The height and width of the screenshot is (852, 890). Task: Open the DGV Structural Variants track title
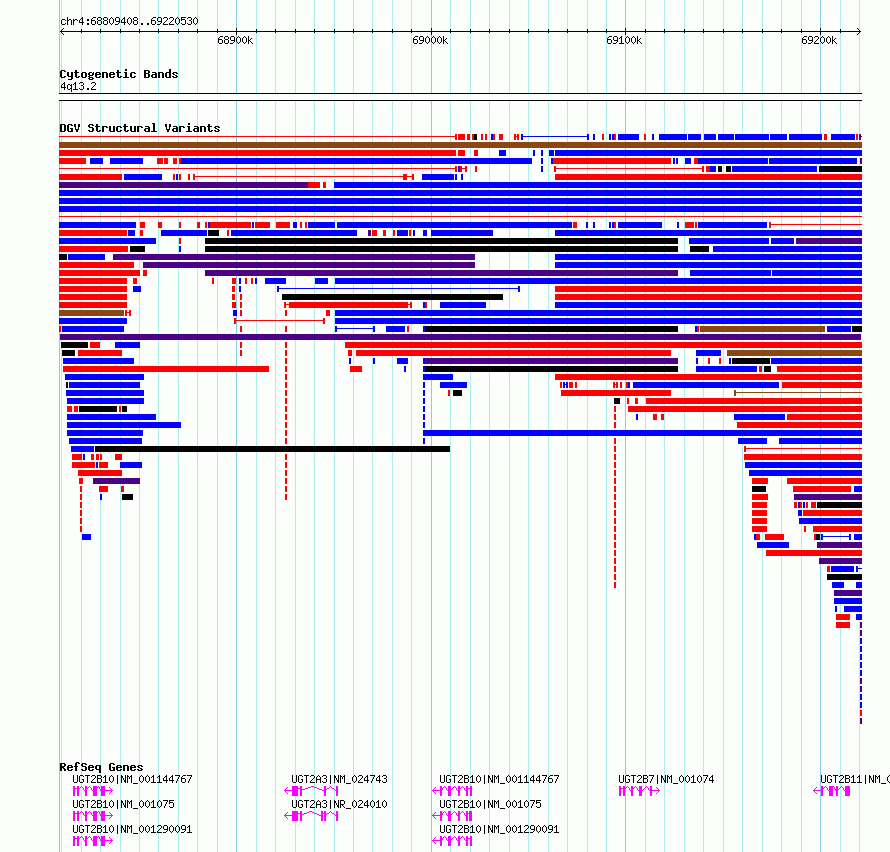(140, 128)
